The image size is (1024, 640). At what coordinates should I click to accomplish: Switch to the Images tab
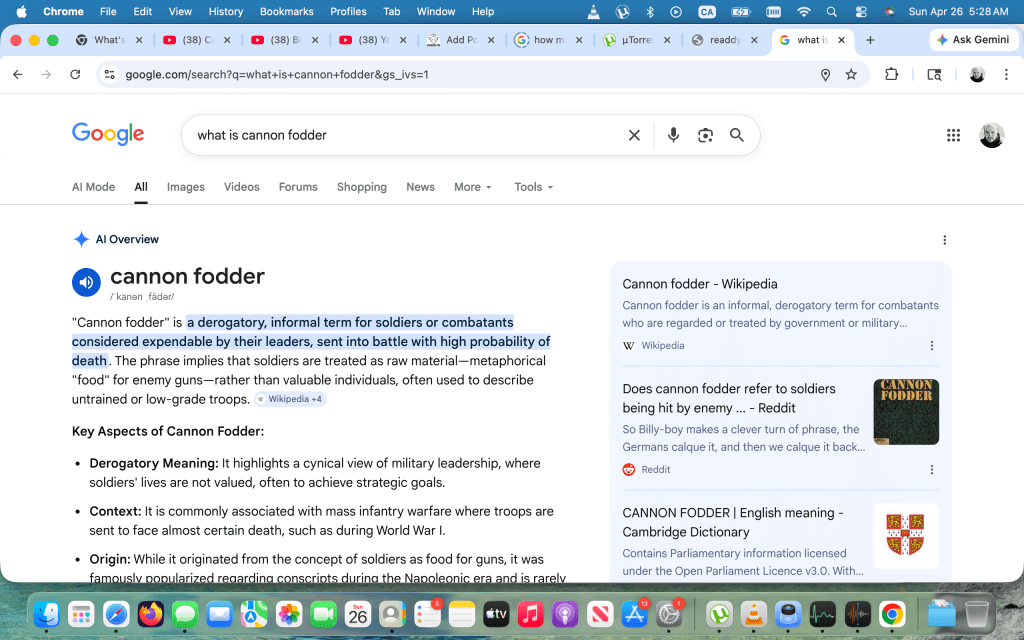click(185, 187)
